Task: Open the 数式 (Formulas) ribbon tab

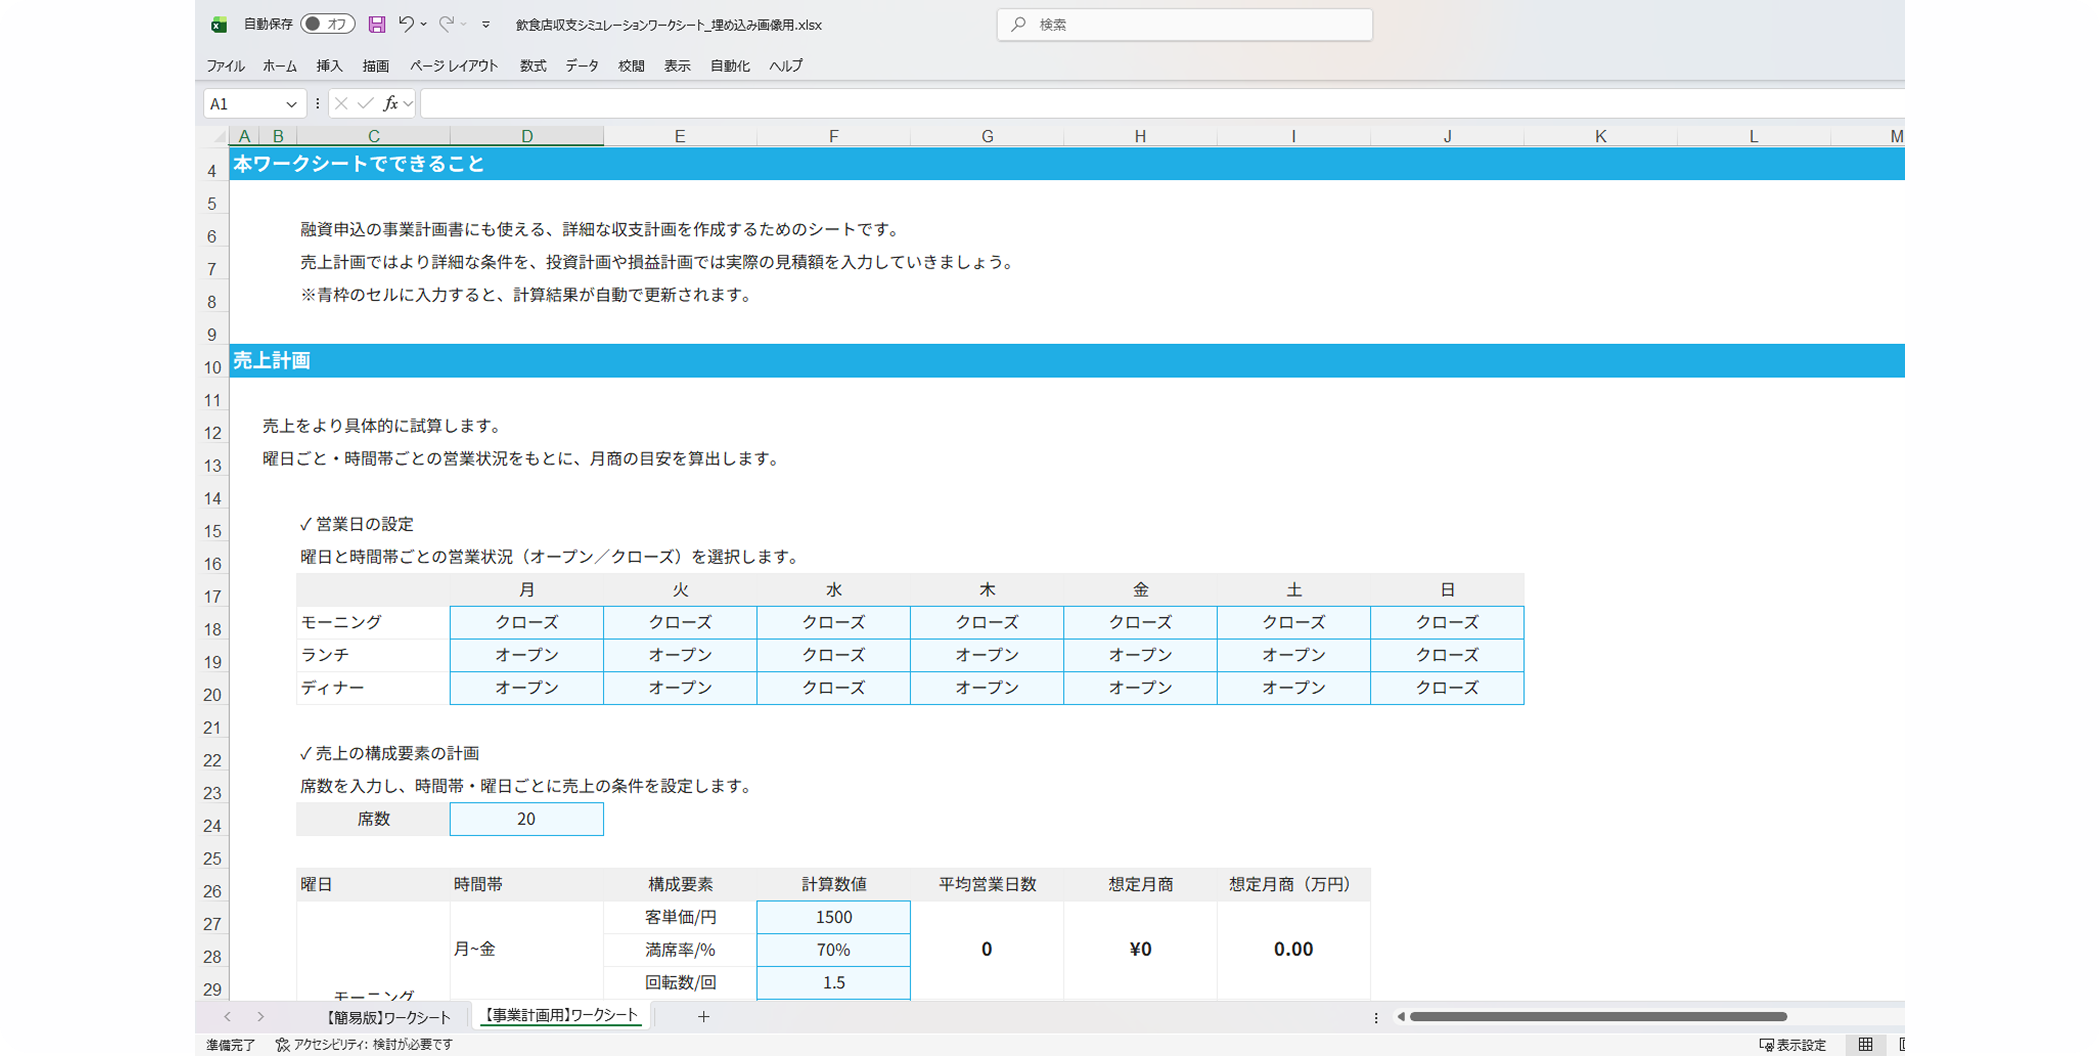Action: (x=532, y=66)
